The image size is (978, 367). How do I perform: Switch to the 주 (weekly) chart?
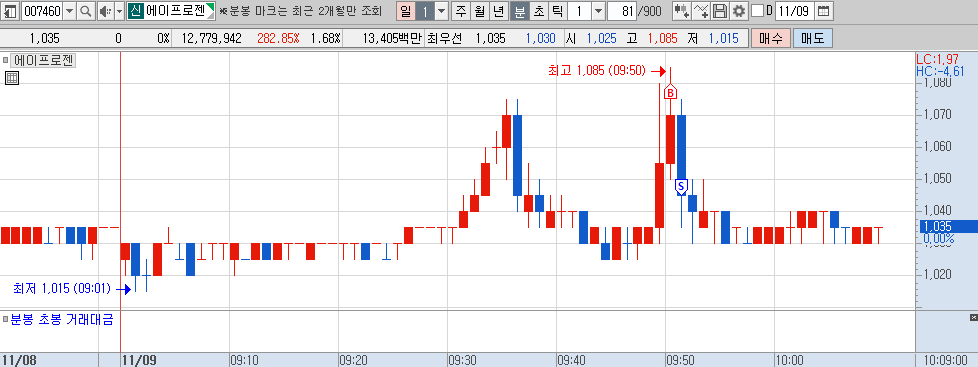(x=461, y=11)
